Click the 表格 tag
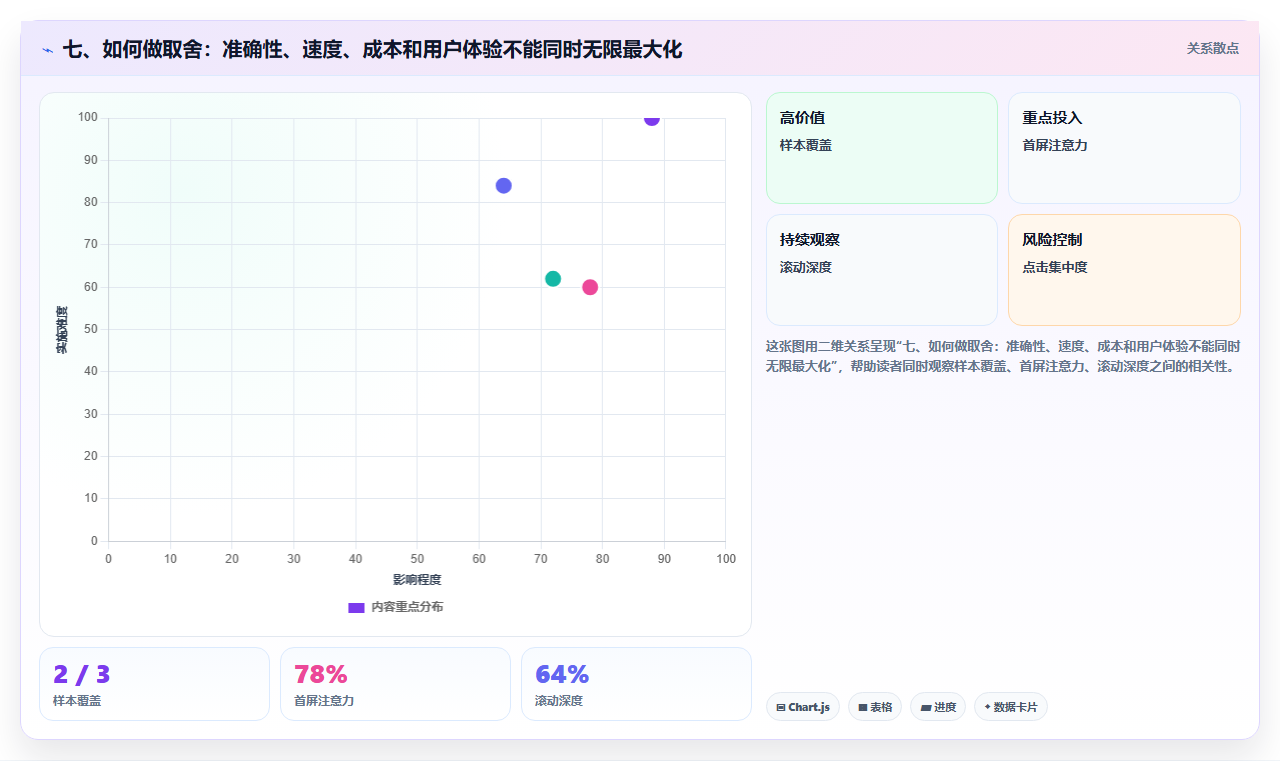The height and width of the screenshot is (761, 1280). pyautogui.click(x=875, y=707)
